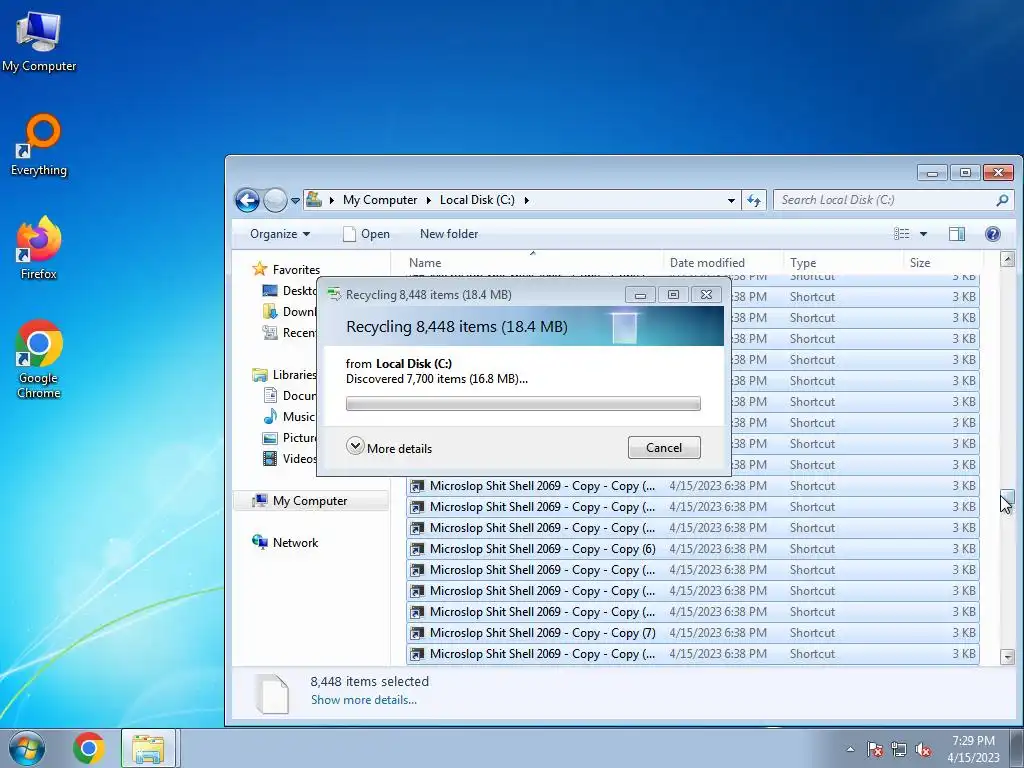Screen dimensions: 1024x768
Task: Open Explorer Help question mark icon
Action: (x=992, y=234)
